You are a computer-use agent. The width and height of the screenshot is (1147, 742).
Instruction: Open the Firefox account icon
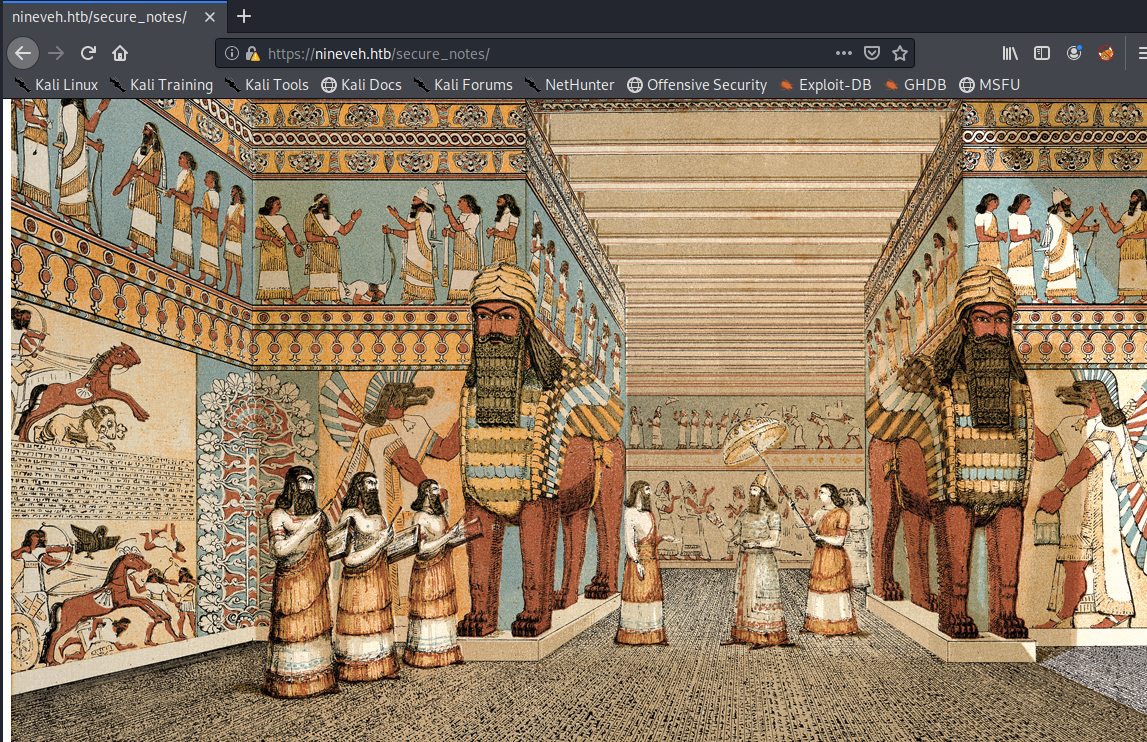(x=1074, y=53)
